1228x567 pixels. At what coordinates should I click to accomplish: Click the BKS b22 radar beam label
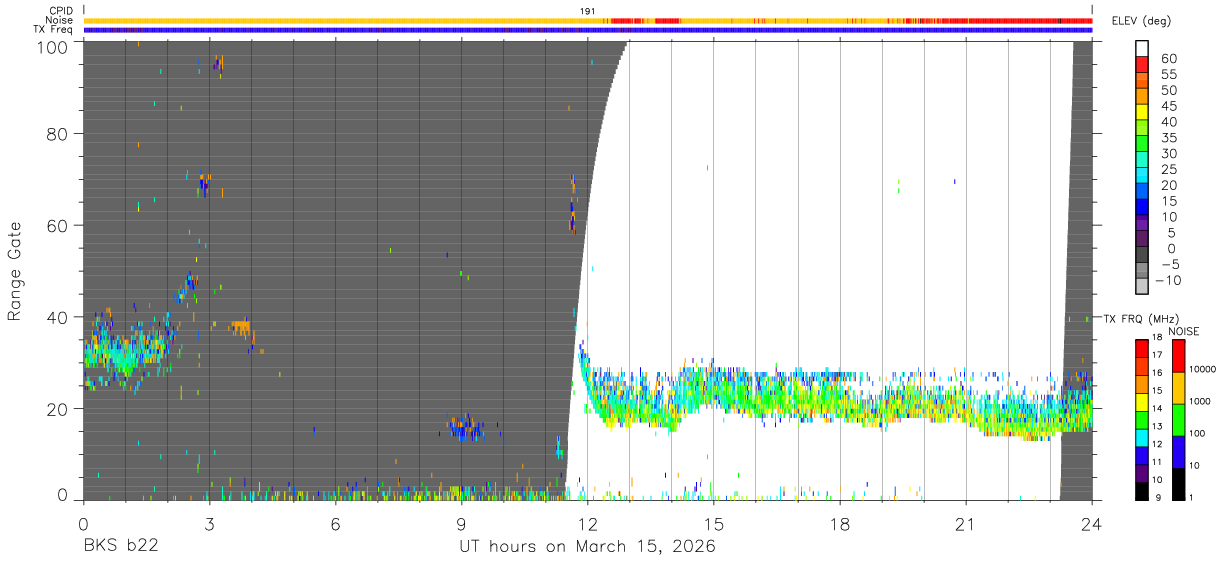(x=120, y=547)
